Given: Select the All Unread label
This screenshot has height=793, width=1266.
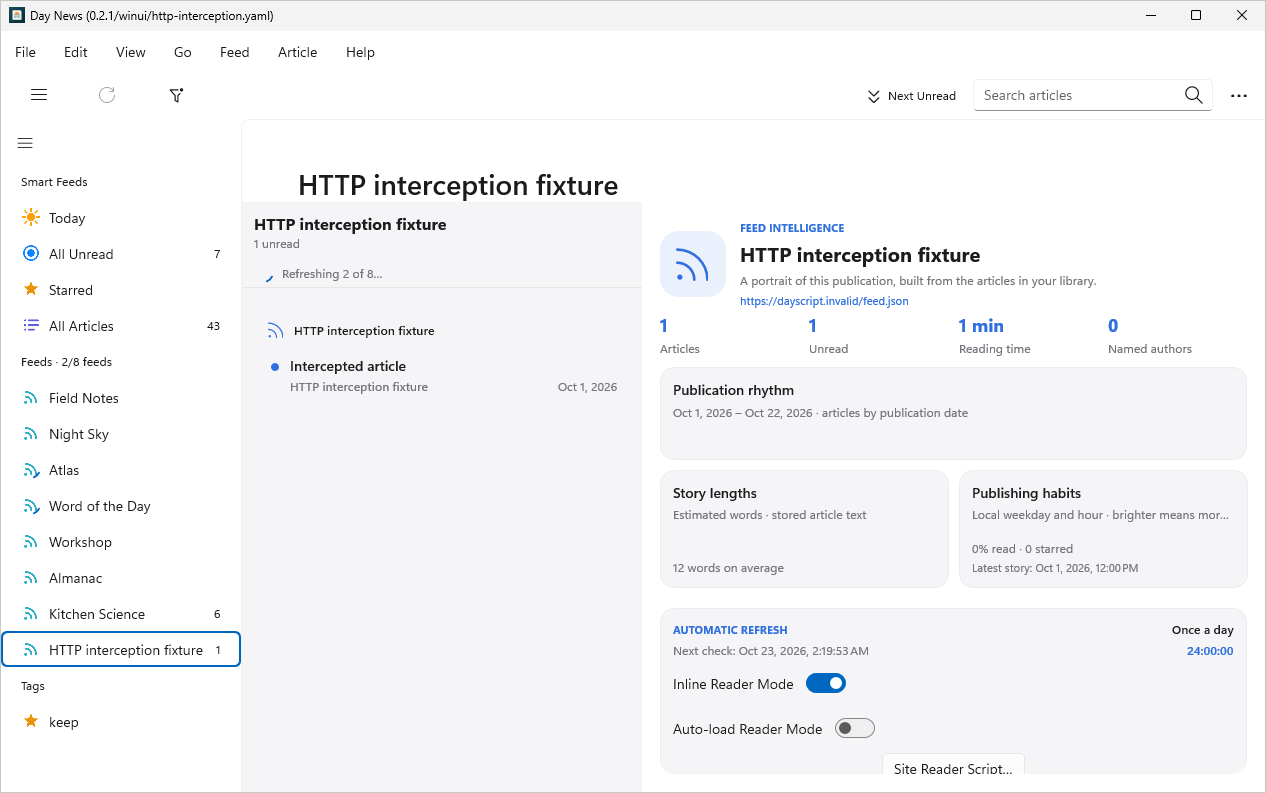Looking at the screenshot, I should tap(81, 254).
